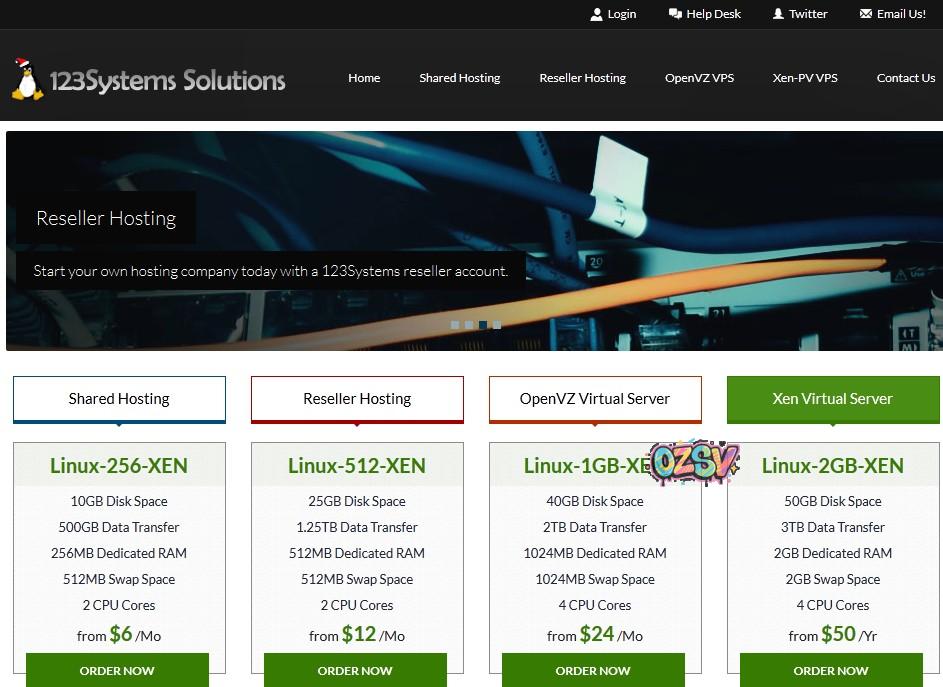The image size is (943, 687).
Task: Select the Xen Virtual Server tab
Action: [833, 399]
